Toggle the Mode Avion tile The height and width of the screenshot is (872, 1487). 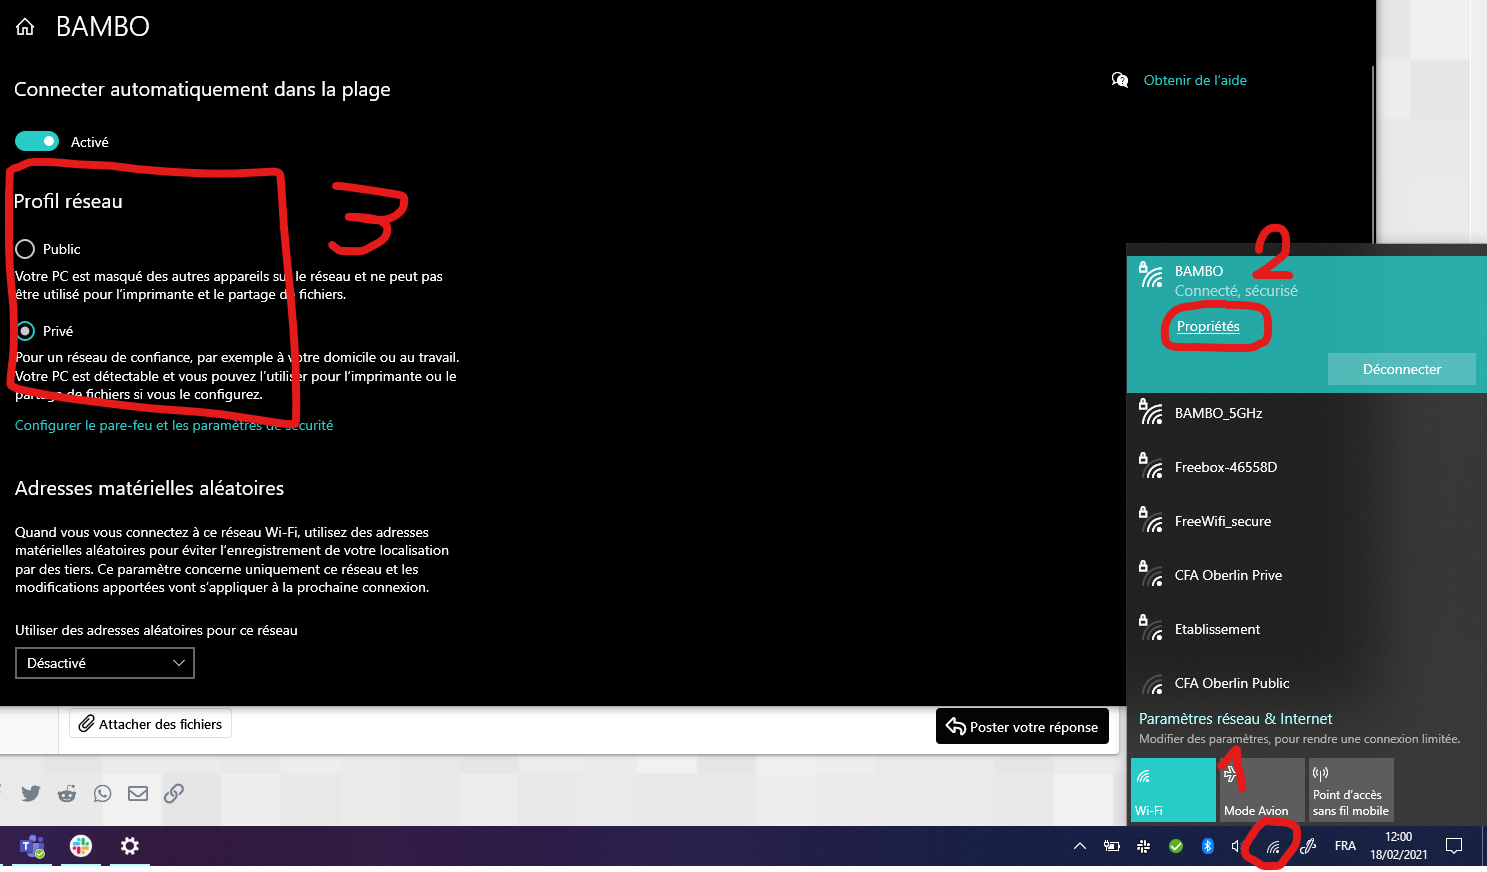[x=1262, y=790]
